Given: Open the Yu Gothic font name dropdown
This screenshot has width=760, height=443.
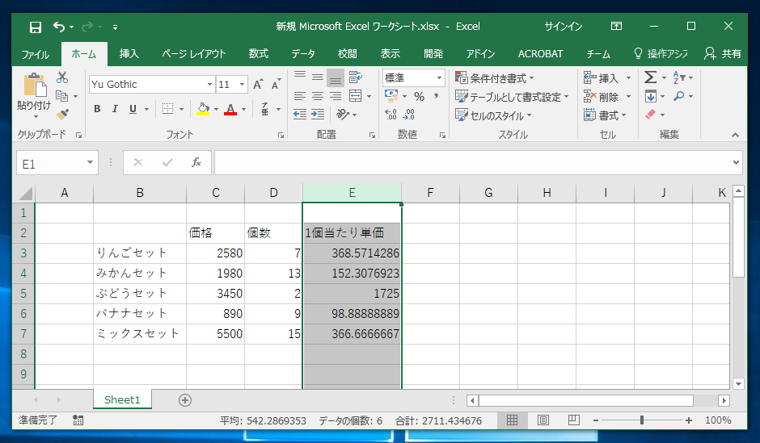Looking at the screenshot, I should coord(210,85).
